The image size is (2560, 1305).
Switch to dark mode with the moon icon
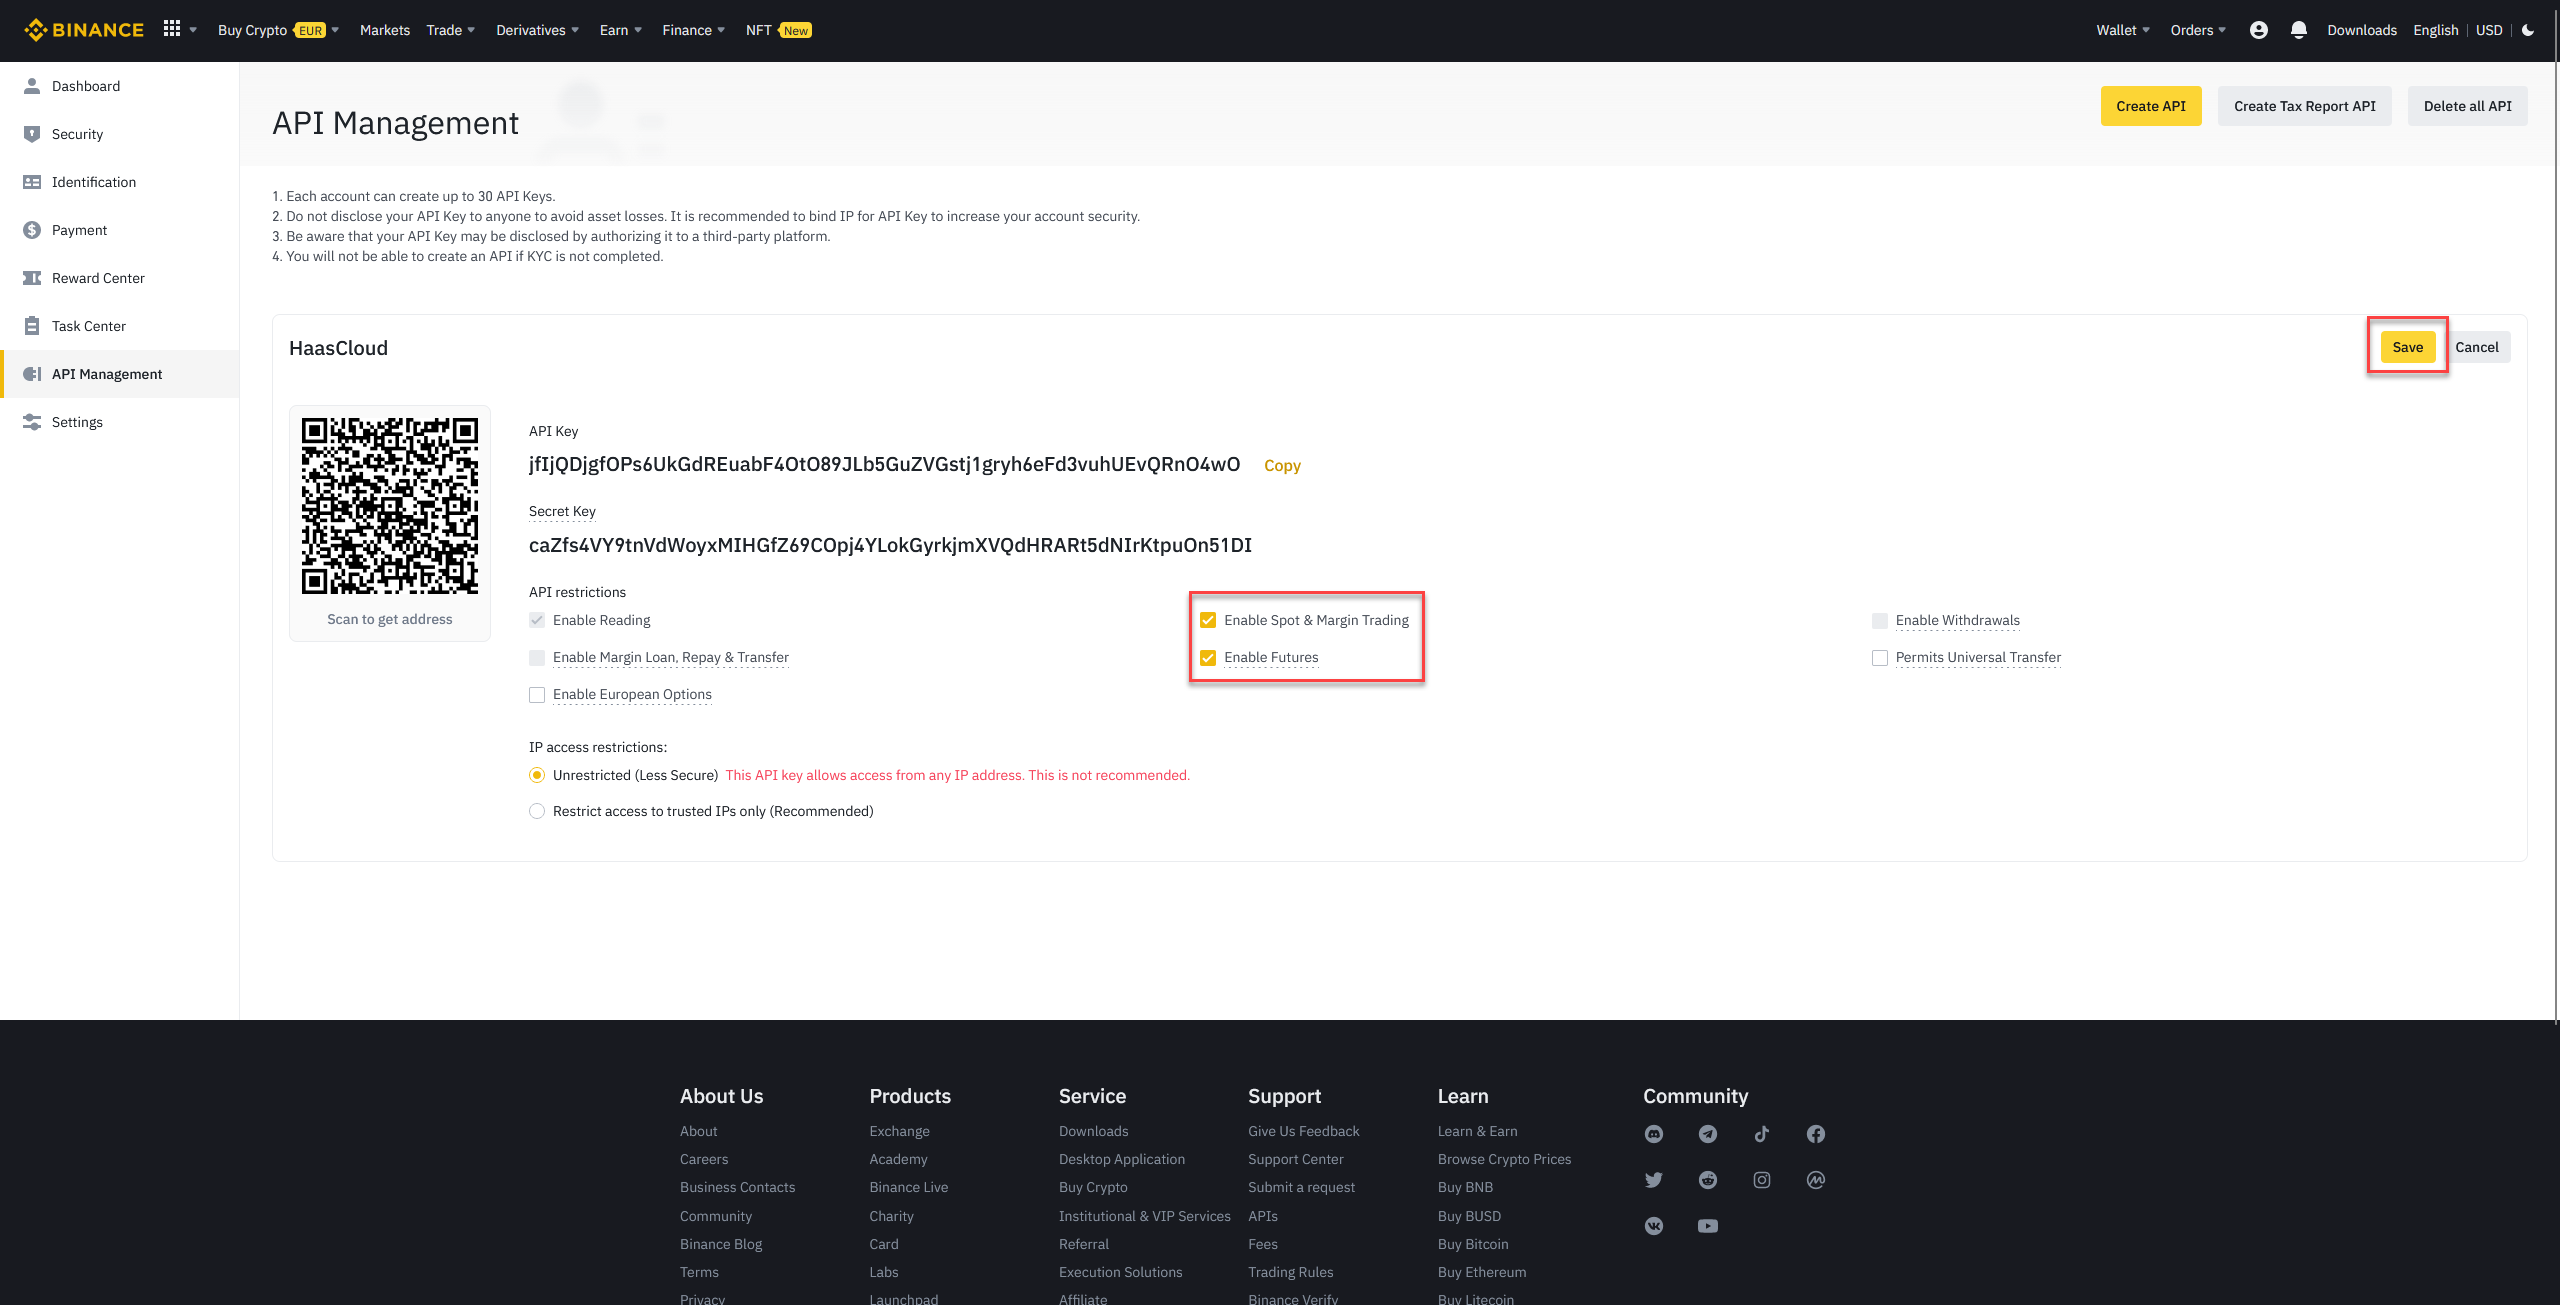point(2529,30)
